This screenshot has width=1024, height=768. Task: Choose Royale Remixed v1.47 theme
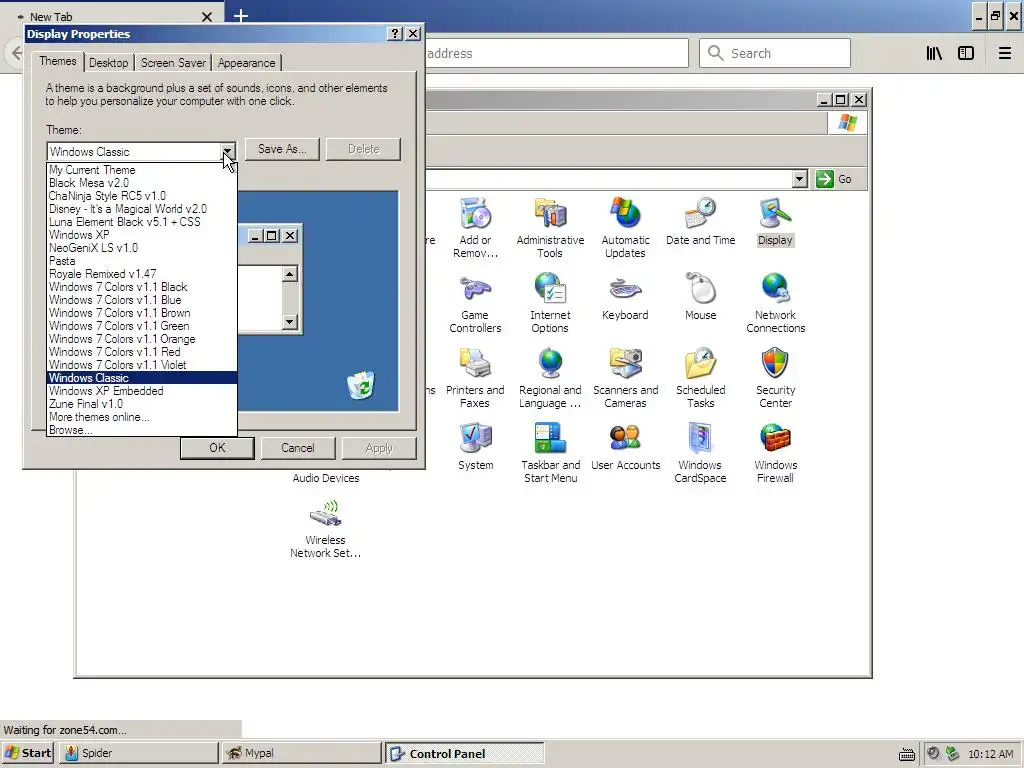click(142, 274)
